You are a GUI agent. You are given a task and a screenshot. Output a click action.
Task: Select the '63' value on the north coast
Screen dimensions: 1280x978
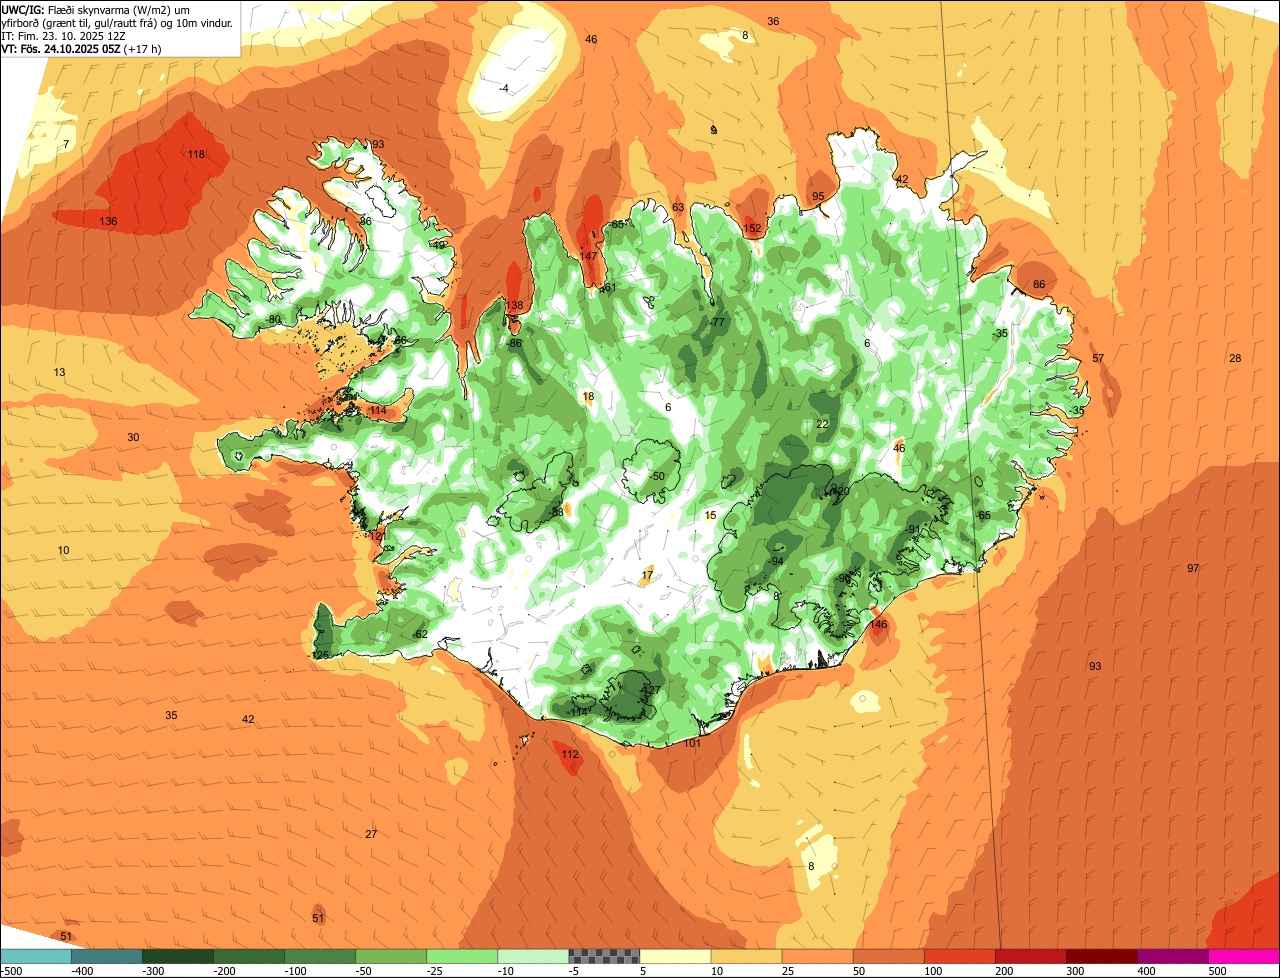pos(678,208)
